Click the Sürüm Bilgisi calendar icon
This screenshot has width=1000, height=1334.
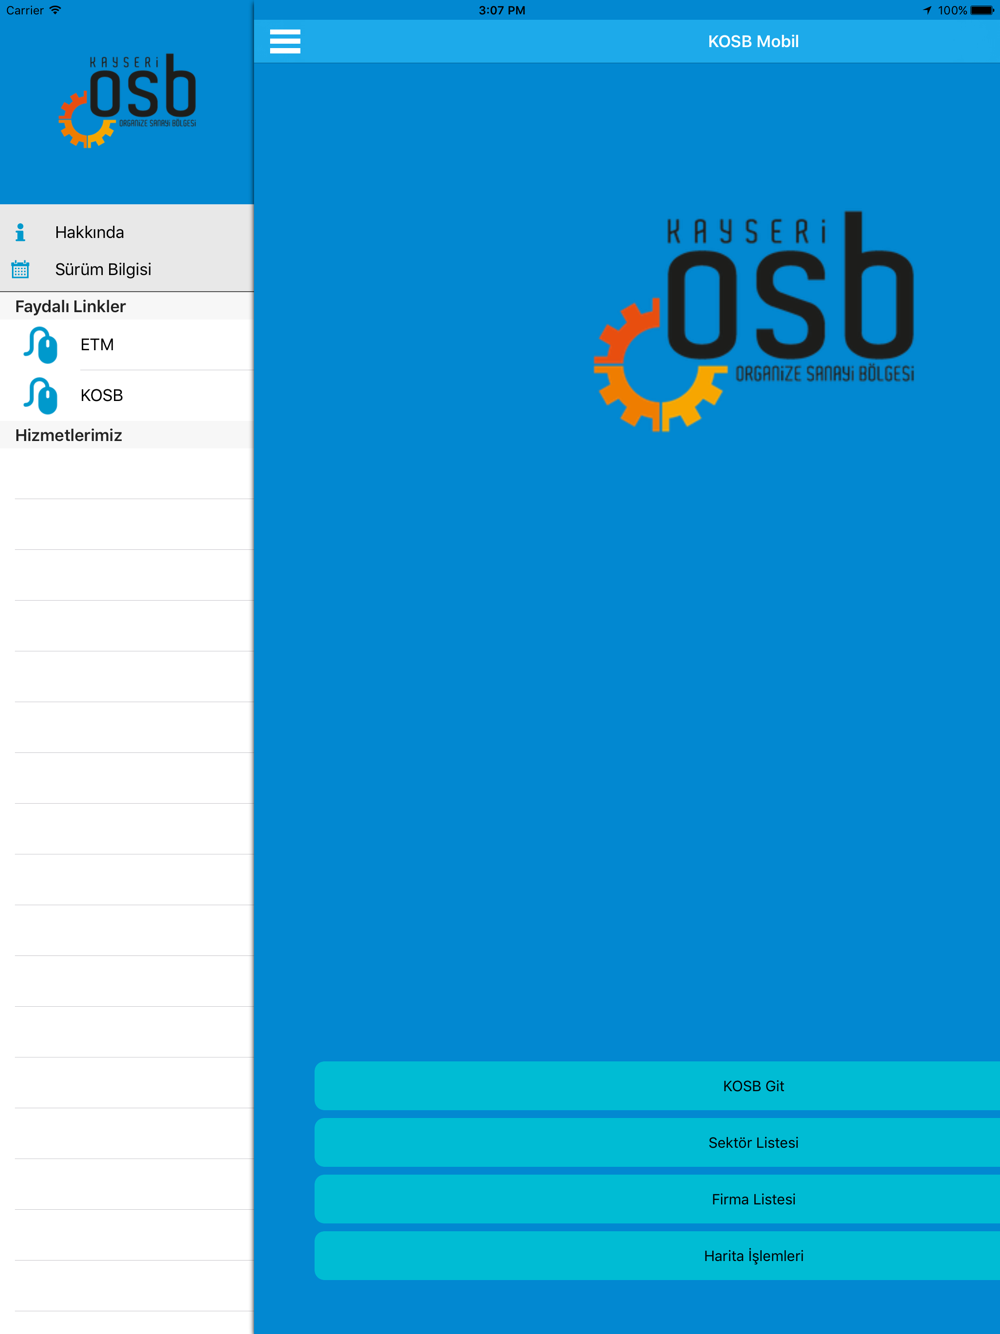20,269
